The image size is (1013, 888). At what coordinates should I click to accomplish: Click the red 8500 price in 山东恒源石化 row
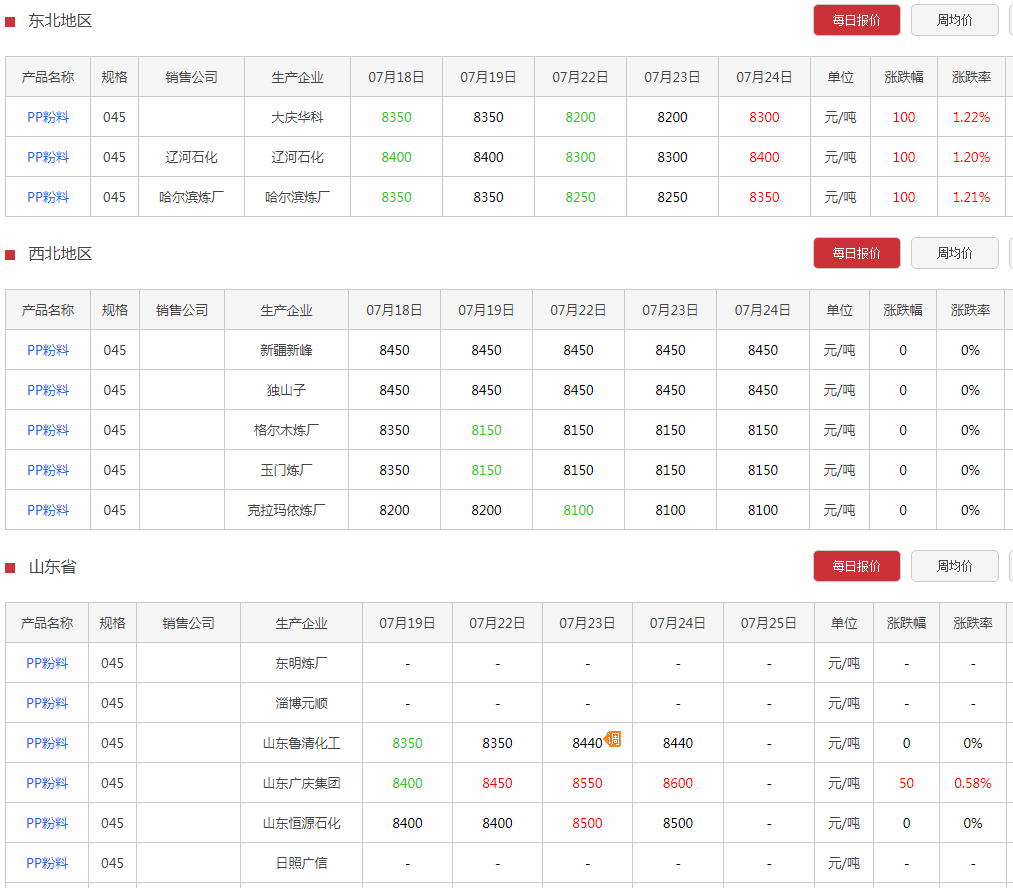tap(587, 824)
